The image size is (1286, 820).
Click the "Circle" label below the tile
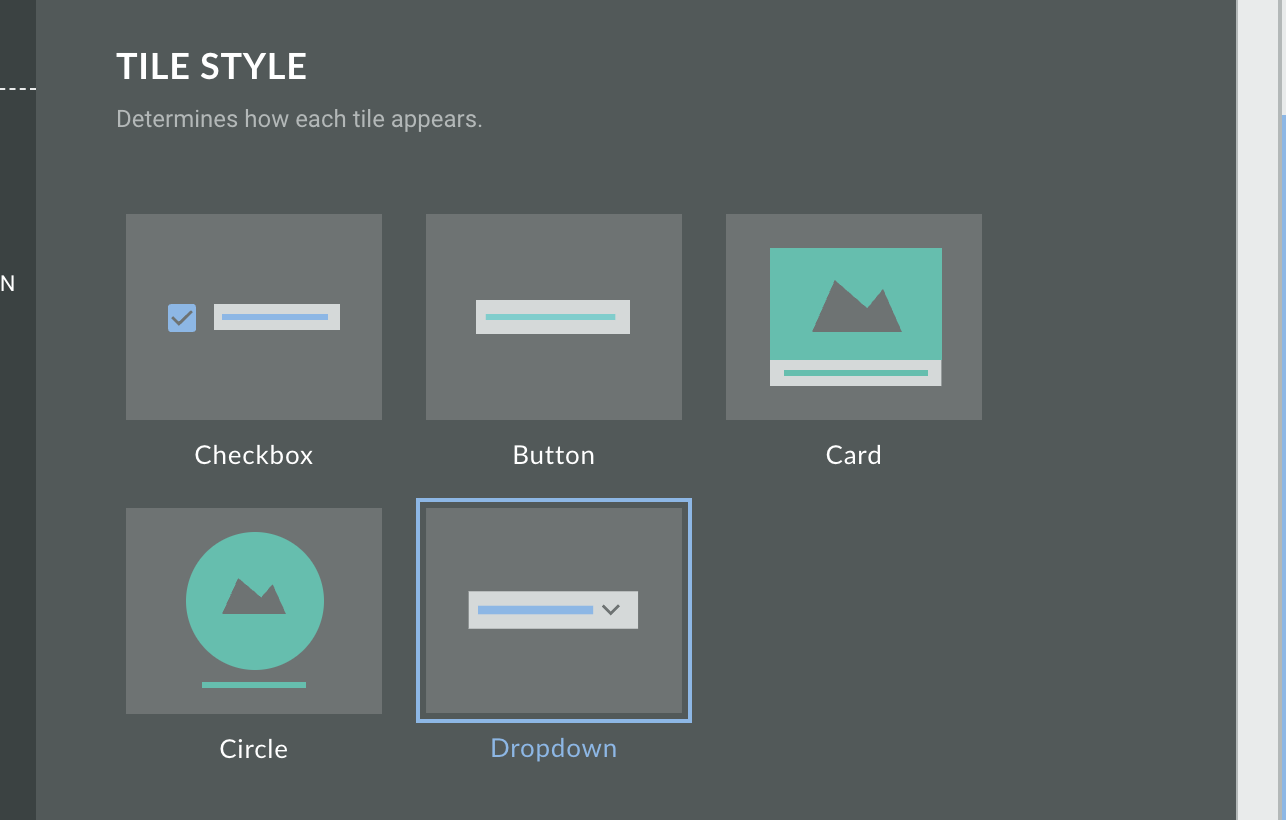[x=254, y=749]
